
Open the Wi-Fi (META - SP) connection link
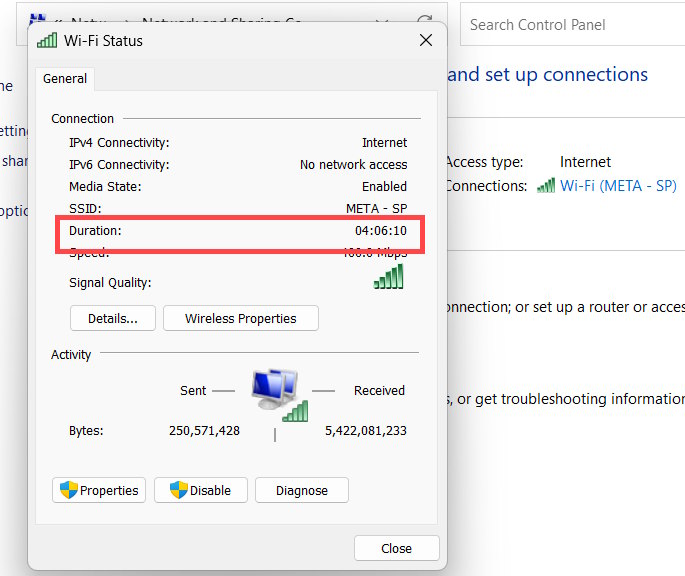pos(618,186)
